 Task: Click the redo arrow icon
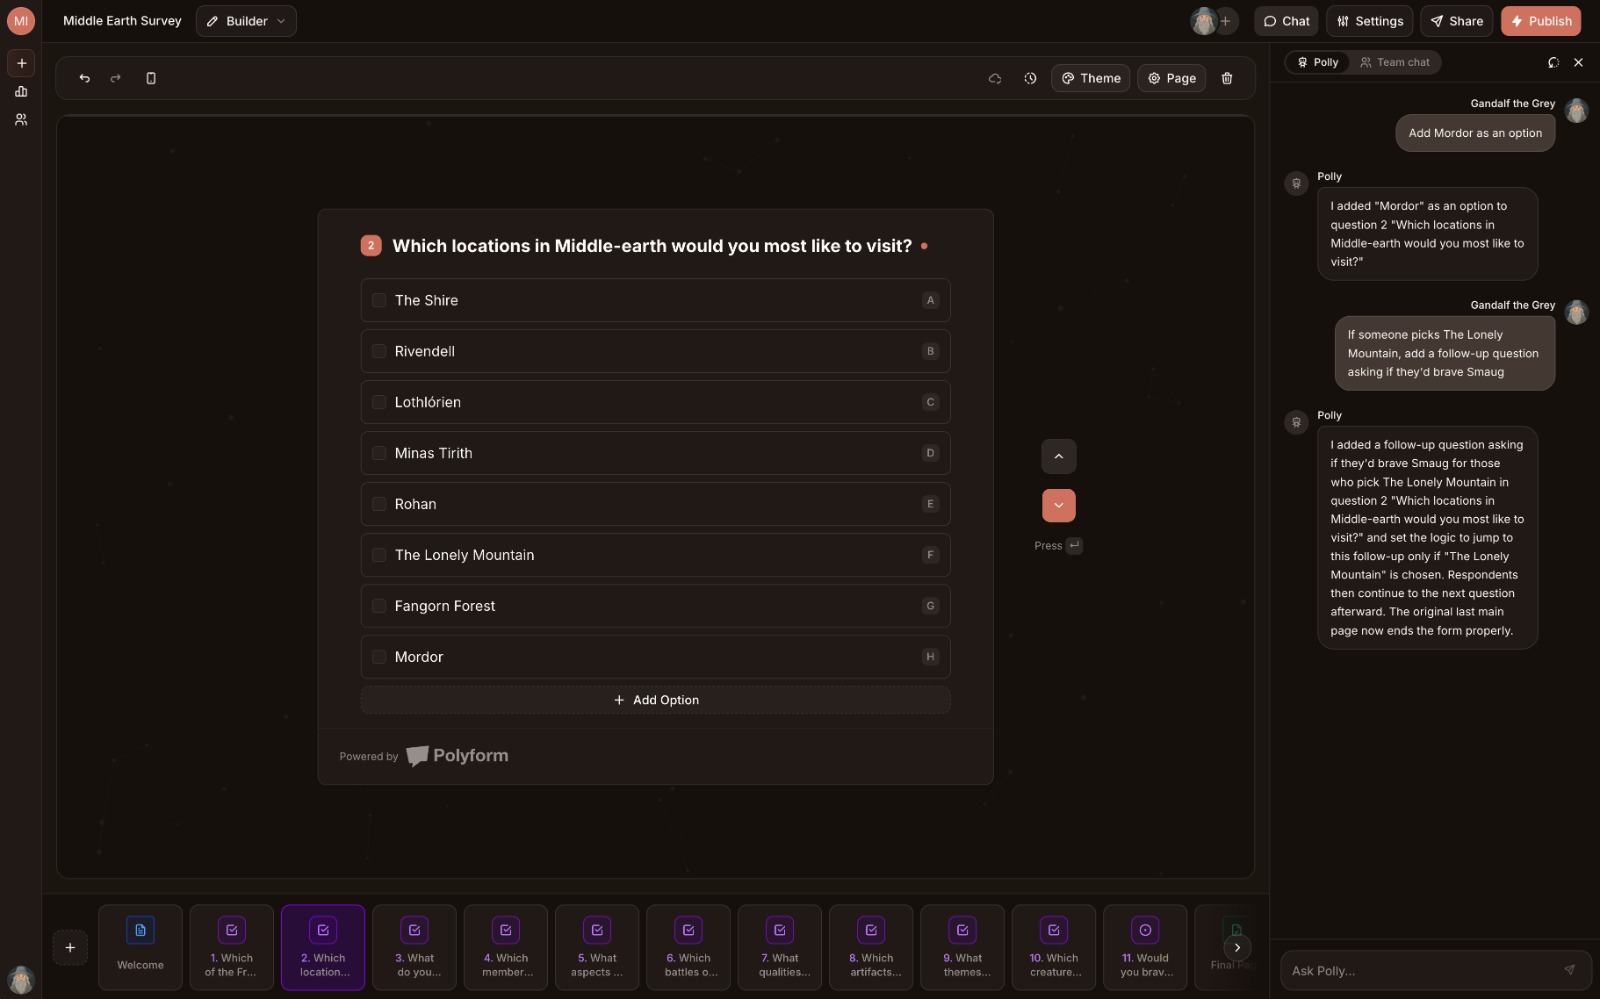click(116, 78)
